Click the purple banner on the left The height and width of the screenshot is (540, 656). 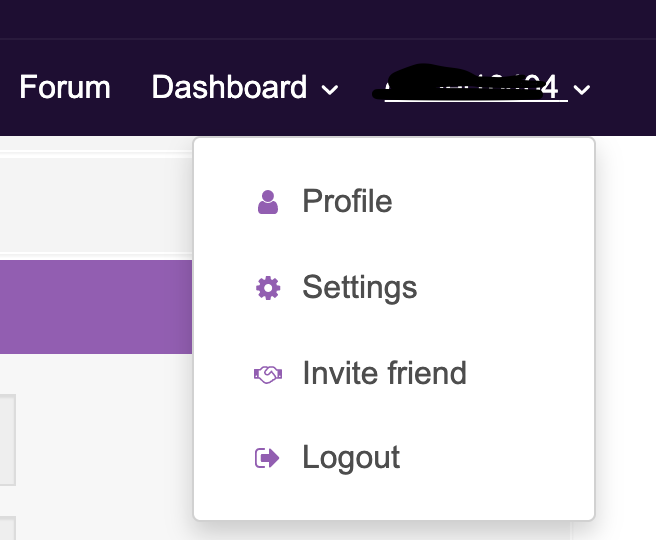pyautogui.click(x=95, y=306)
